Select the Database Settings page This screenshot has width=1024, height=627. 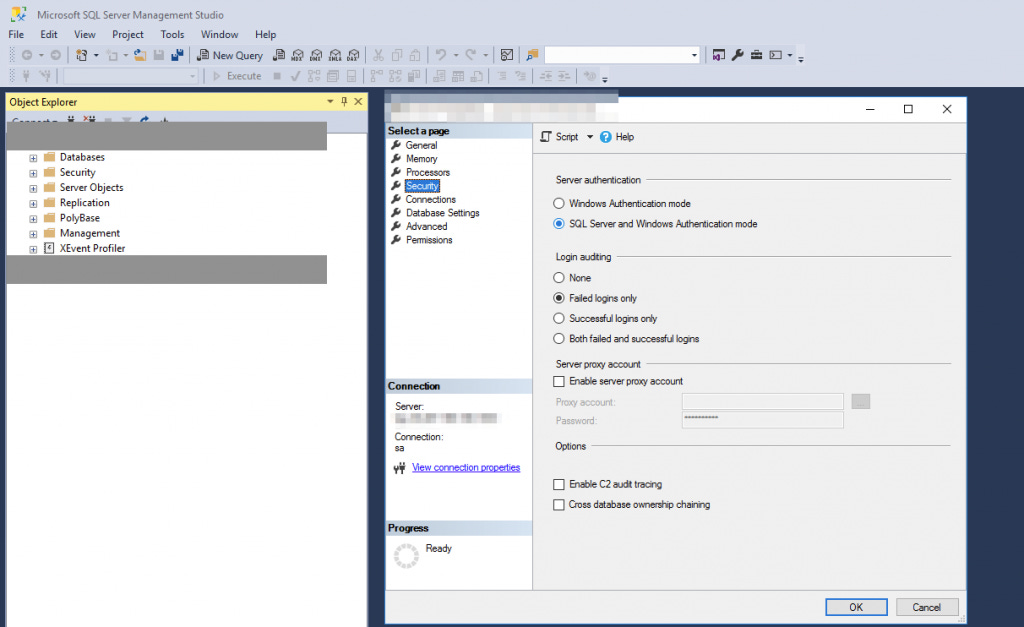tap(443, 213)
